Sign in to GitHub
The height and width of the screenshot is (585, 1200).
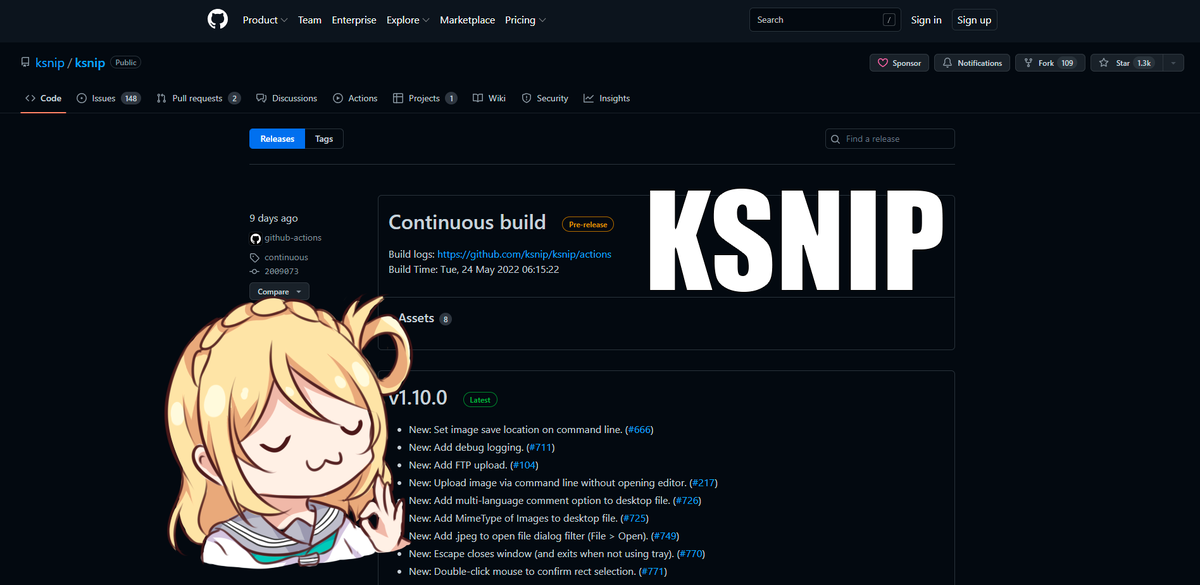point(926,20)
